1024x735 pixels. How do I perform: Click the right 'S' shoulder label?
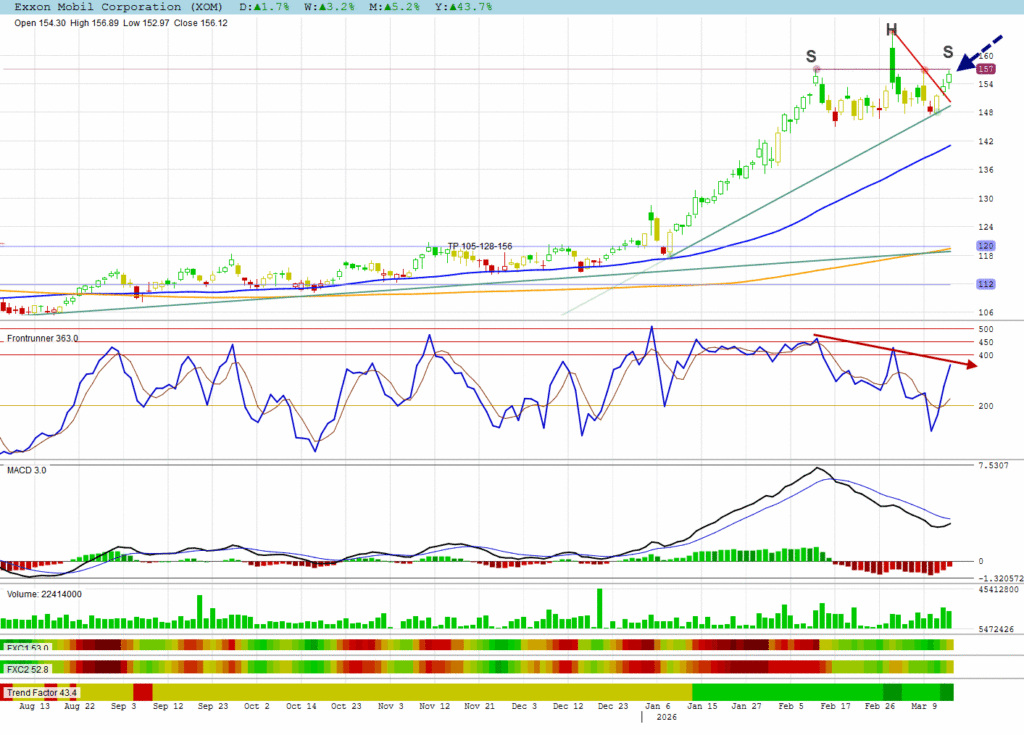coord(947,51)
